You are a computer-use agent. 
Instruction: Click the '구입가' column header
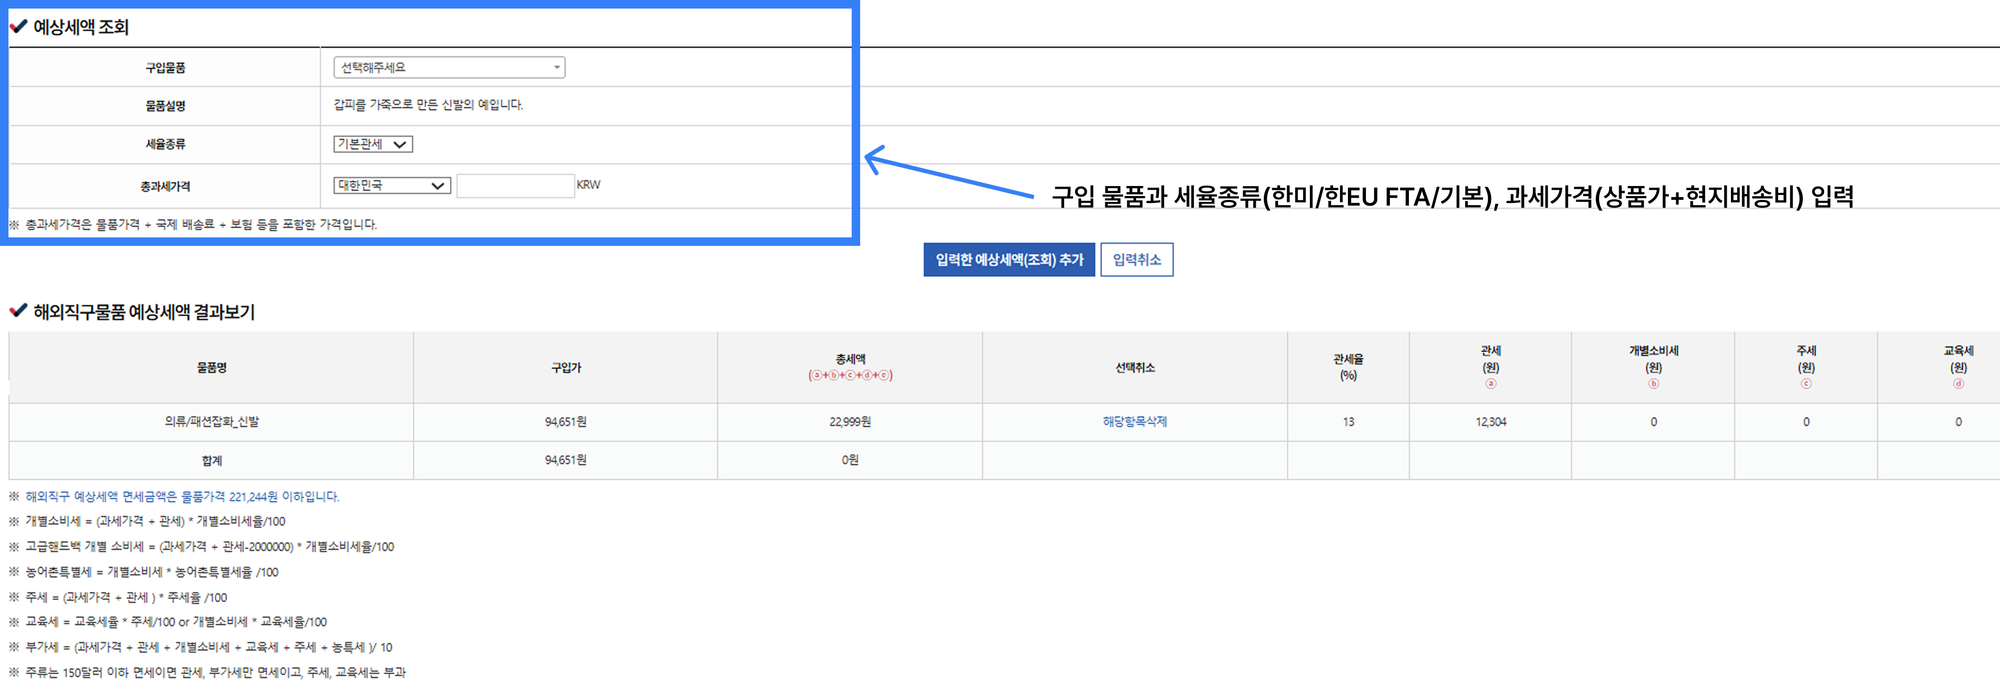(566, 368)
